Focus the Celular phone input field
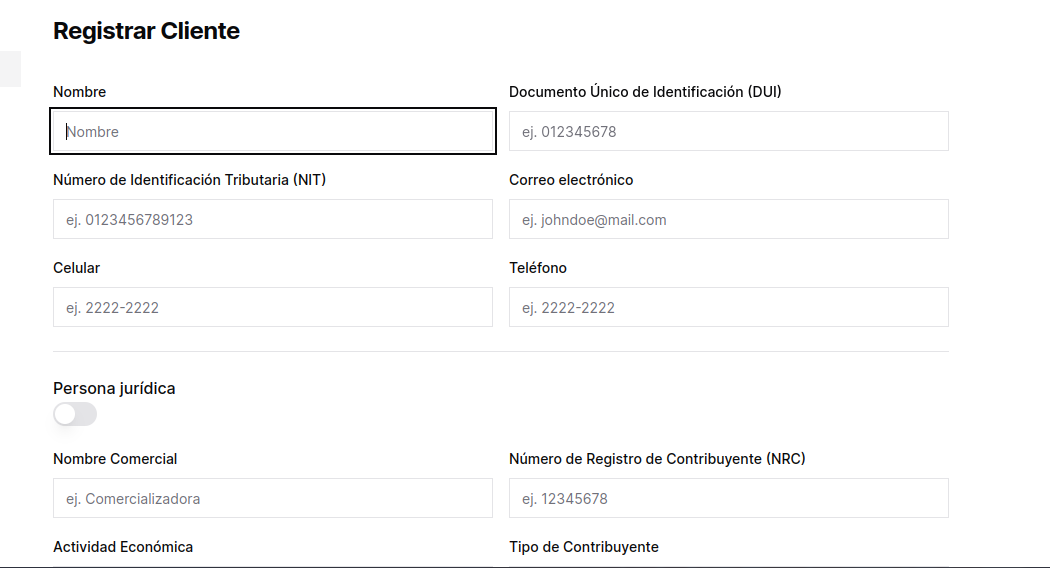Image resolution: width=1050 pixels, height=568 pixels. coord(272,307)
